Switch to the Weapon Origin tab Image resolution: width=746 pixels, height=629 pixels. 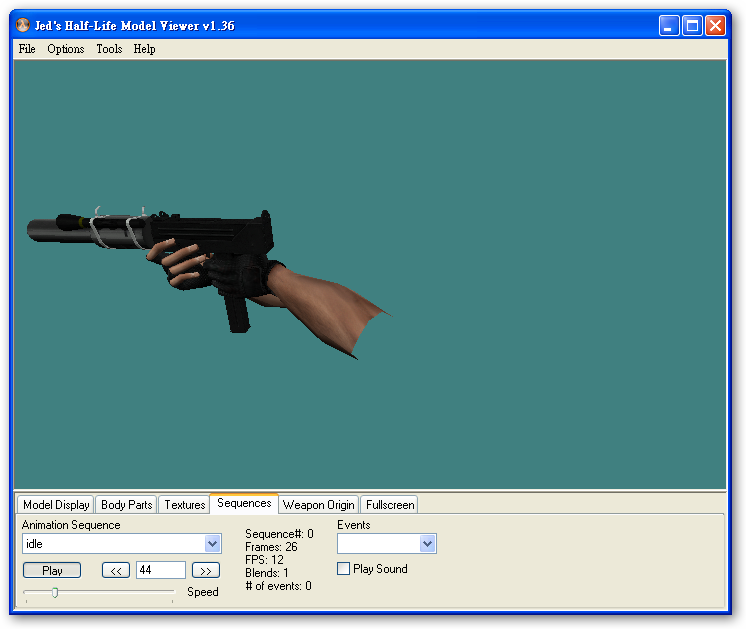pos(318,504)
